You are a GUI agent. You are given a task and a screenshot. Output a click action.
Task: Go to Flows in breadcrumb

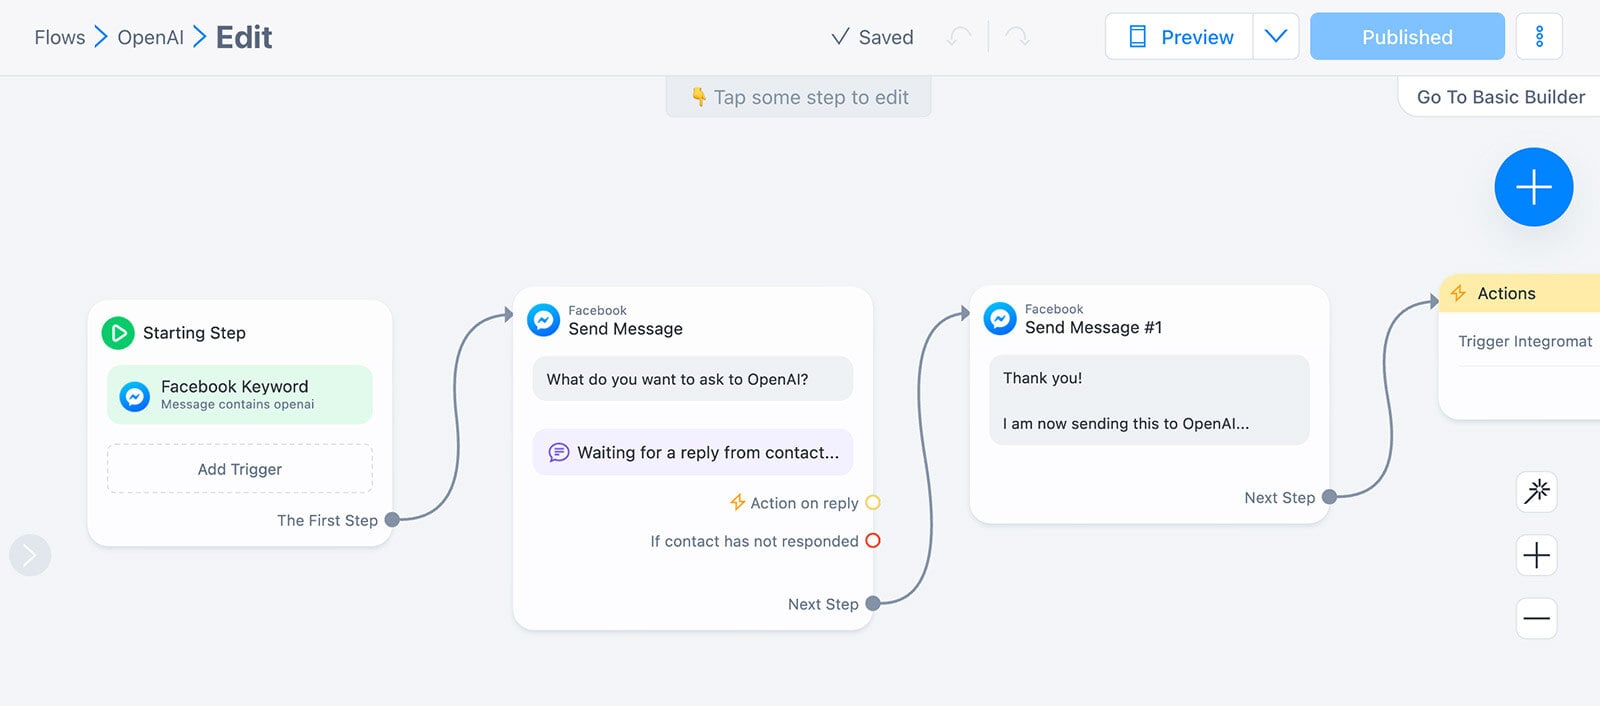[60, 37]
